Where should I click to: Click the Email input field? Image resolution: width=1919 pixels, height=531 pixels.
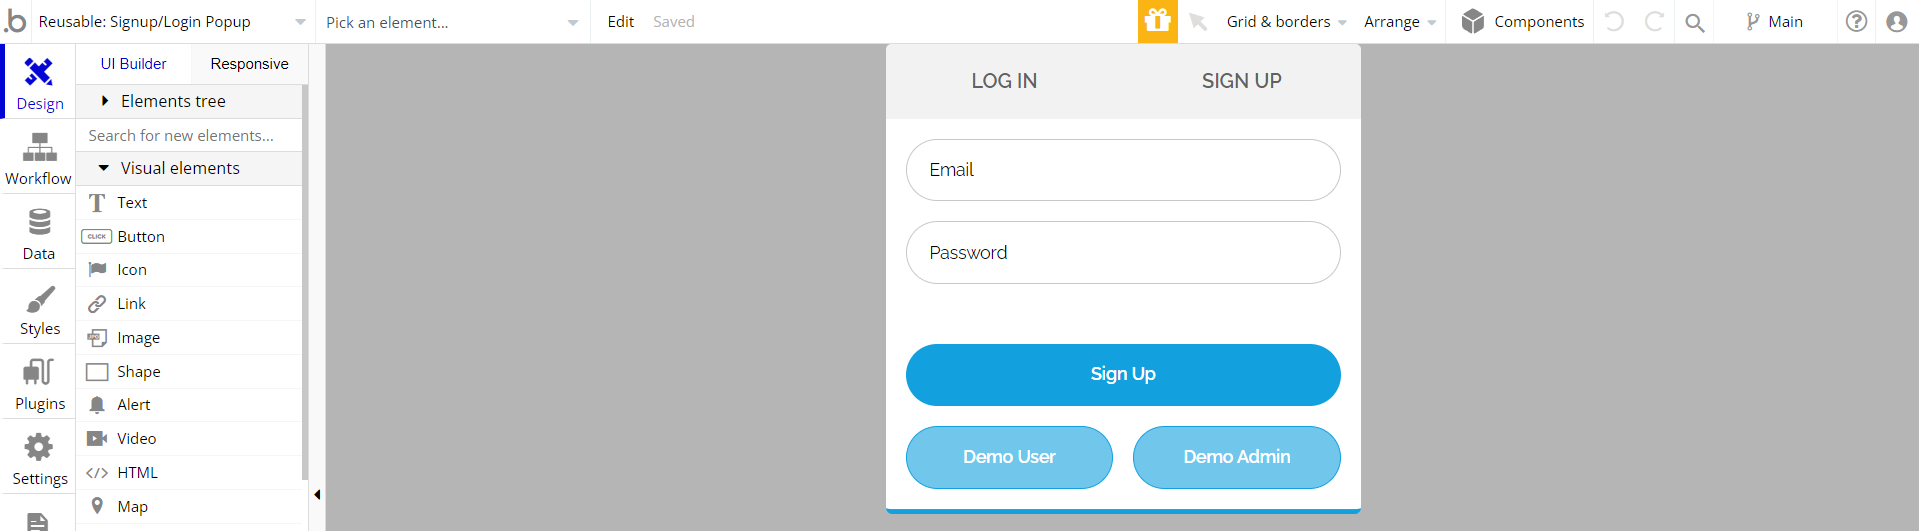(1123, 170)
